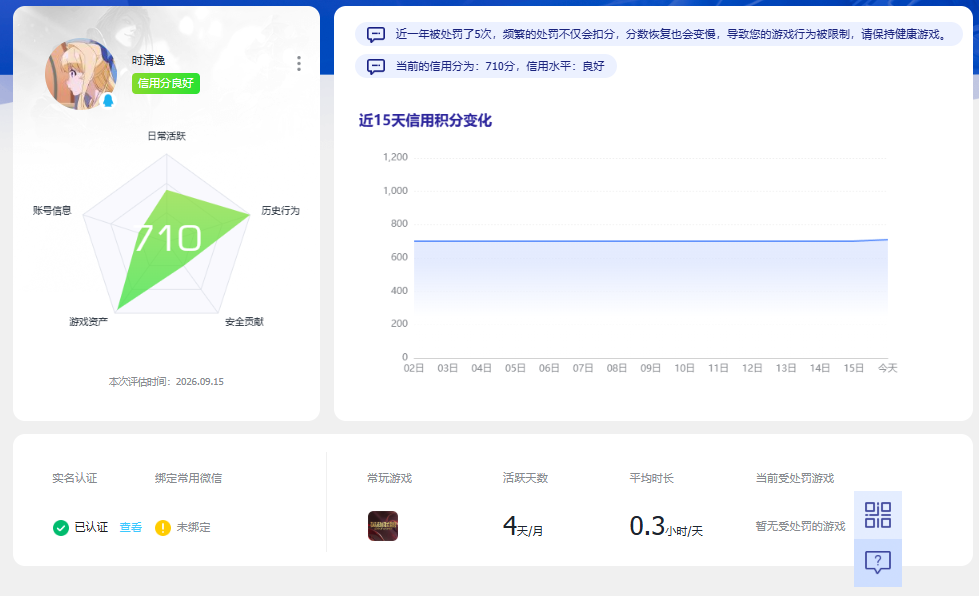Image resolution: width=979 pixels, height=596 pixels.
Task: Click the 0.3小时/天 average duration value
Action: pyautogui.click(x=666, y=527)
